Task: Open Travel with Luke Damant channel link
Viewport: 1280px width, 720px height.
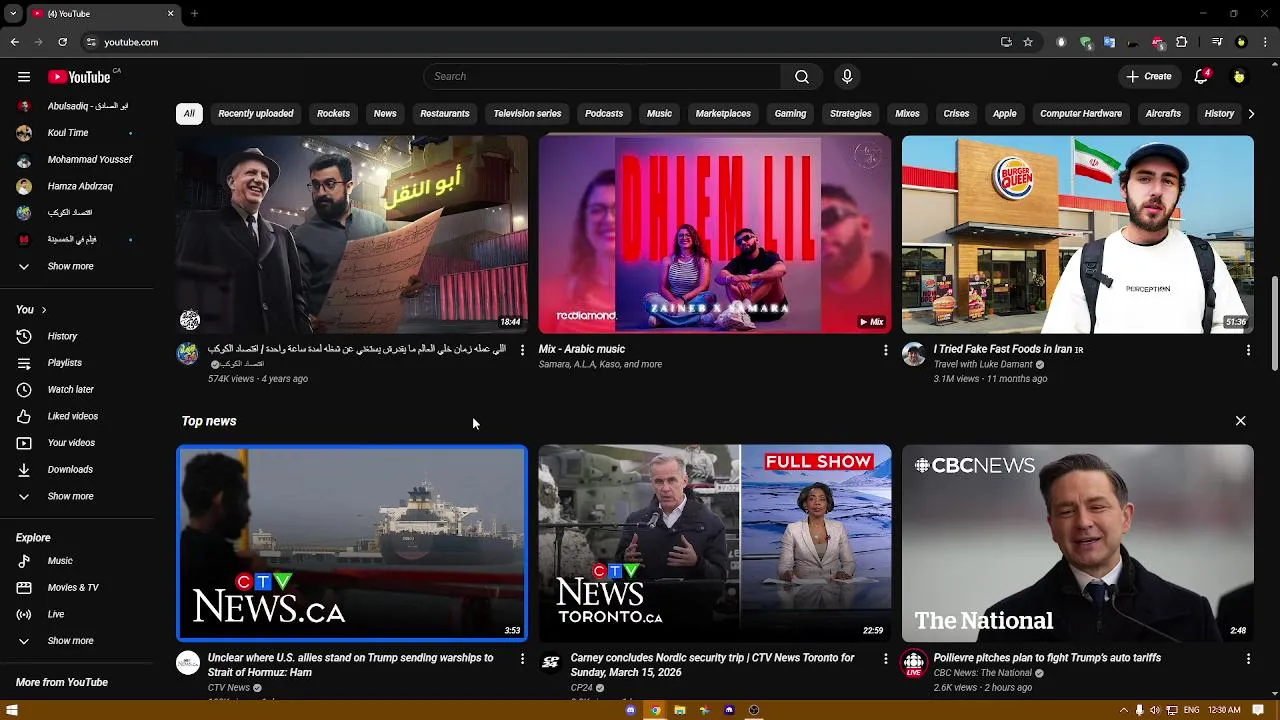Action: coord(983,364)
